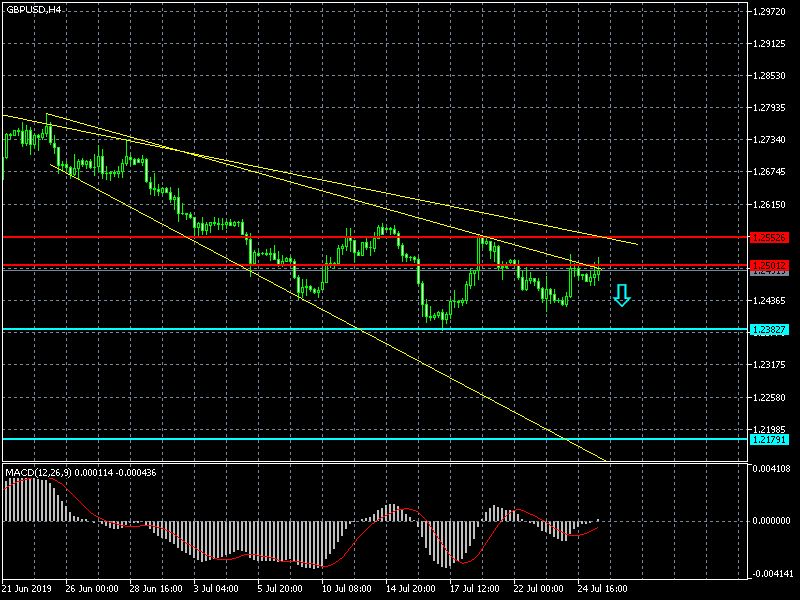Click the 28 Jun 16:00 time label
This screenshot has height=600, width=800.
(x=156, y=588)
